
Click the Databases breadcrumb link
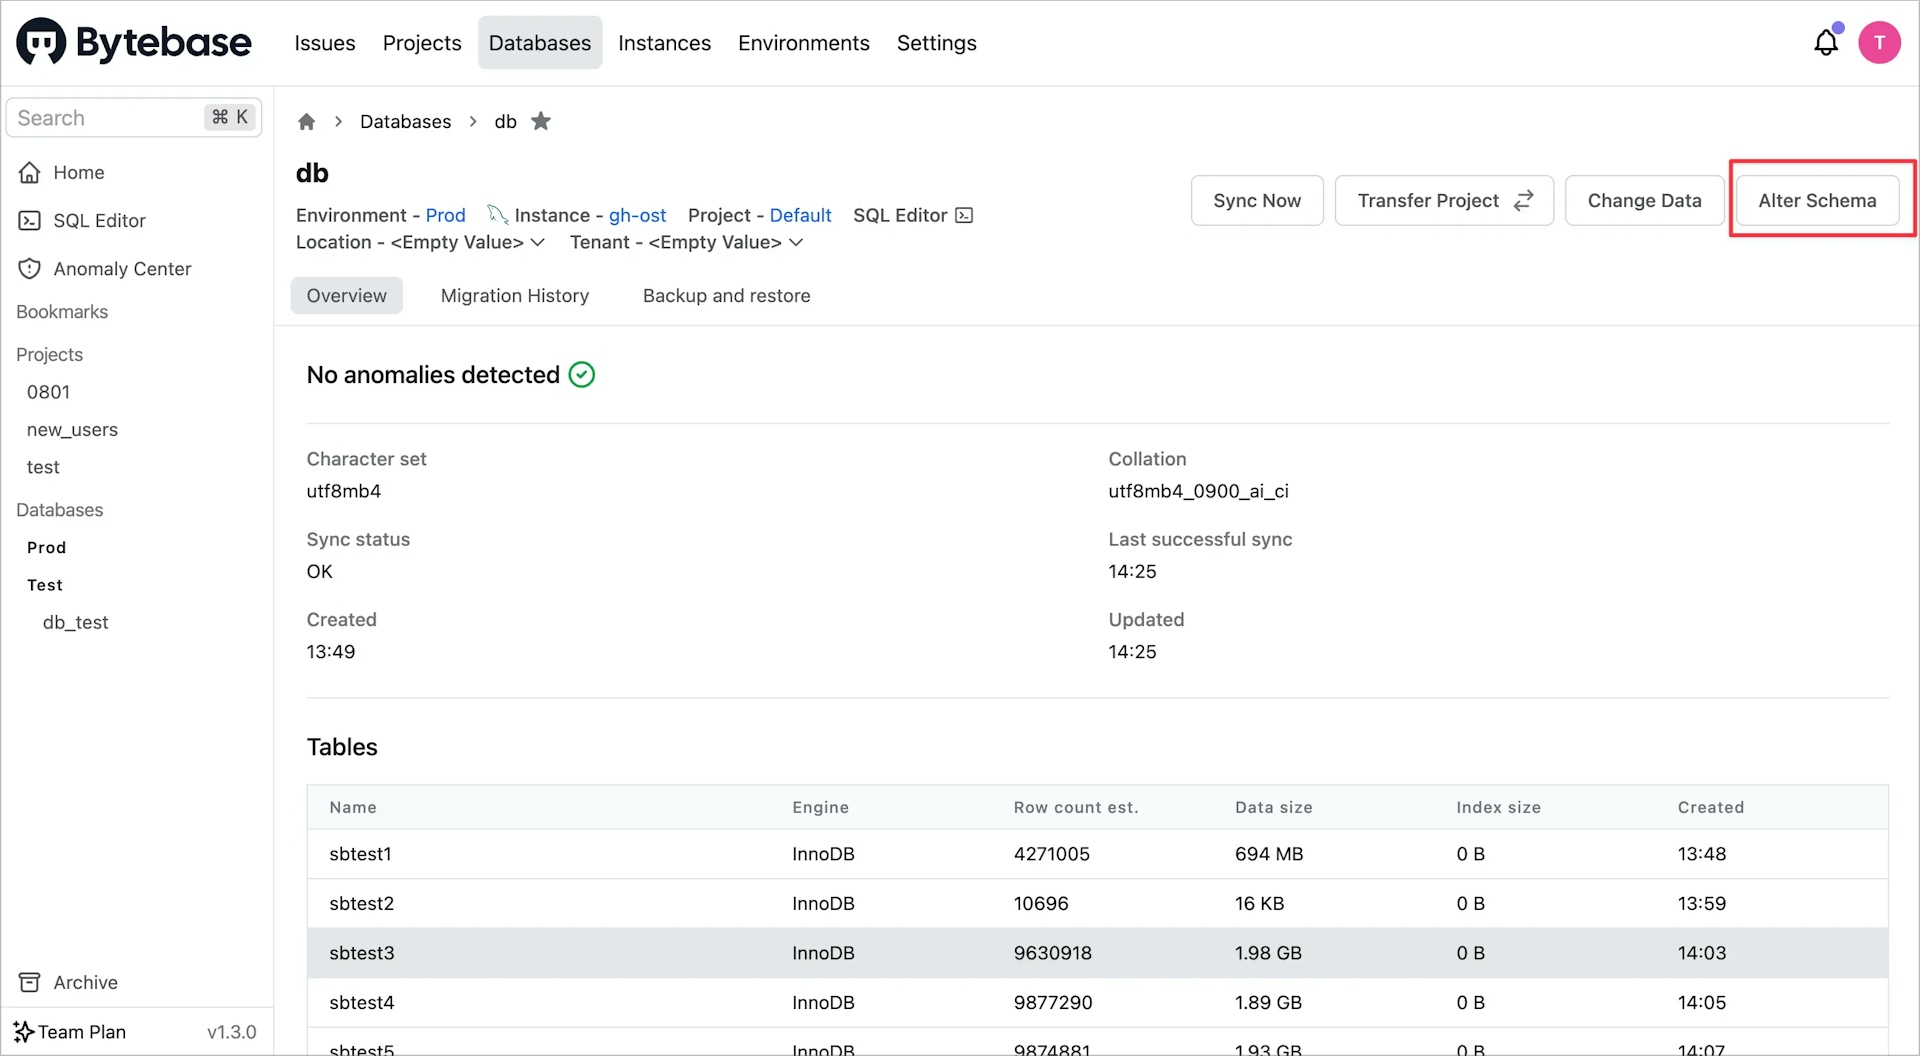(x=405, y=122)
